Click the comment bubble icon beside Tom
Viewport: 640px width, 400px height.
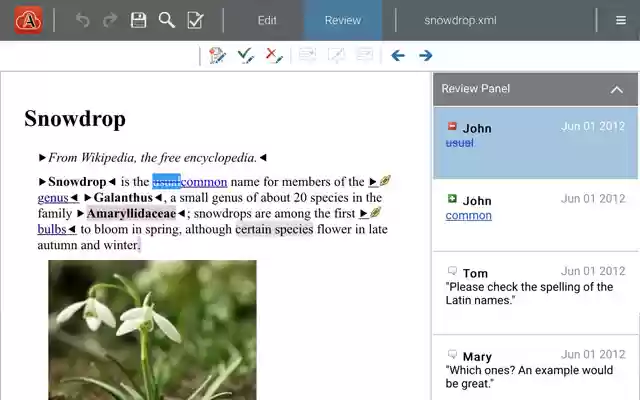tap(452, 271)
